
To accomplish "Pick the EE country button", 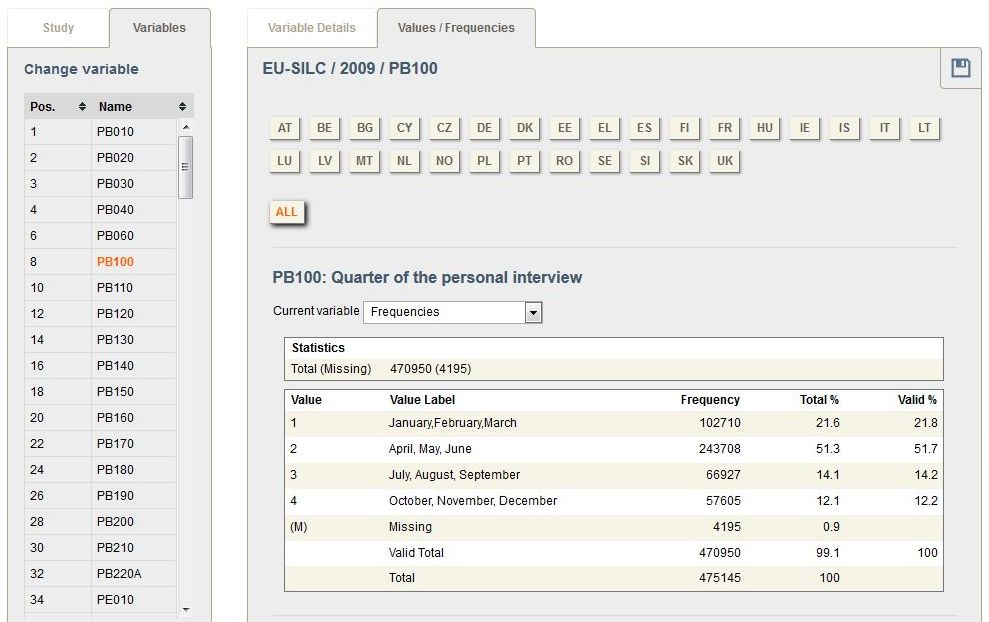I will 565,127.
